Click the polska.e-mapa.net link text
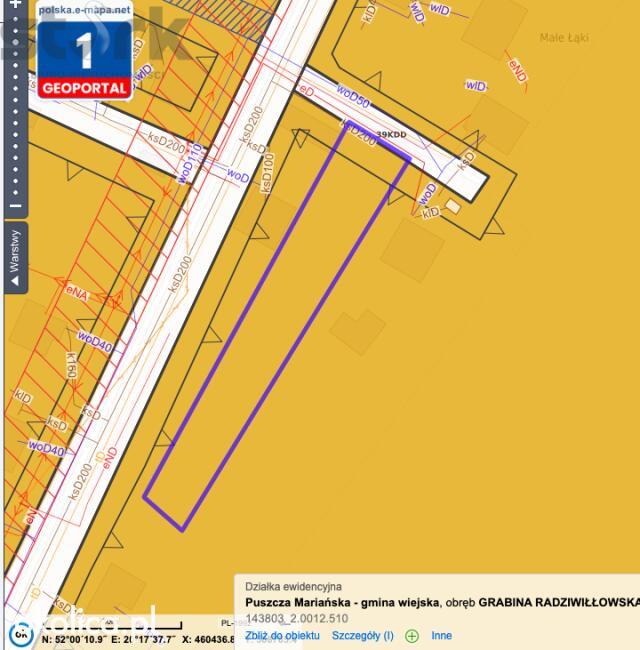640x650 pixels. click(x=85, y=10)
